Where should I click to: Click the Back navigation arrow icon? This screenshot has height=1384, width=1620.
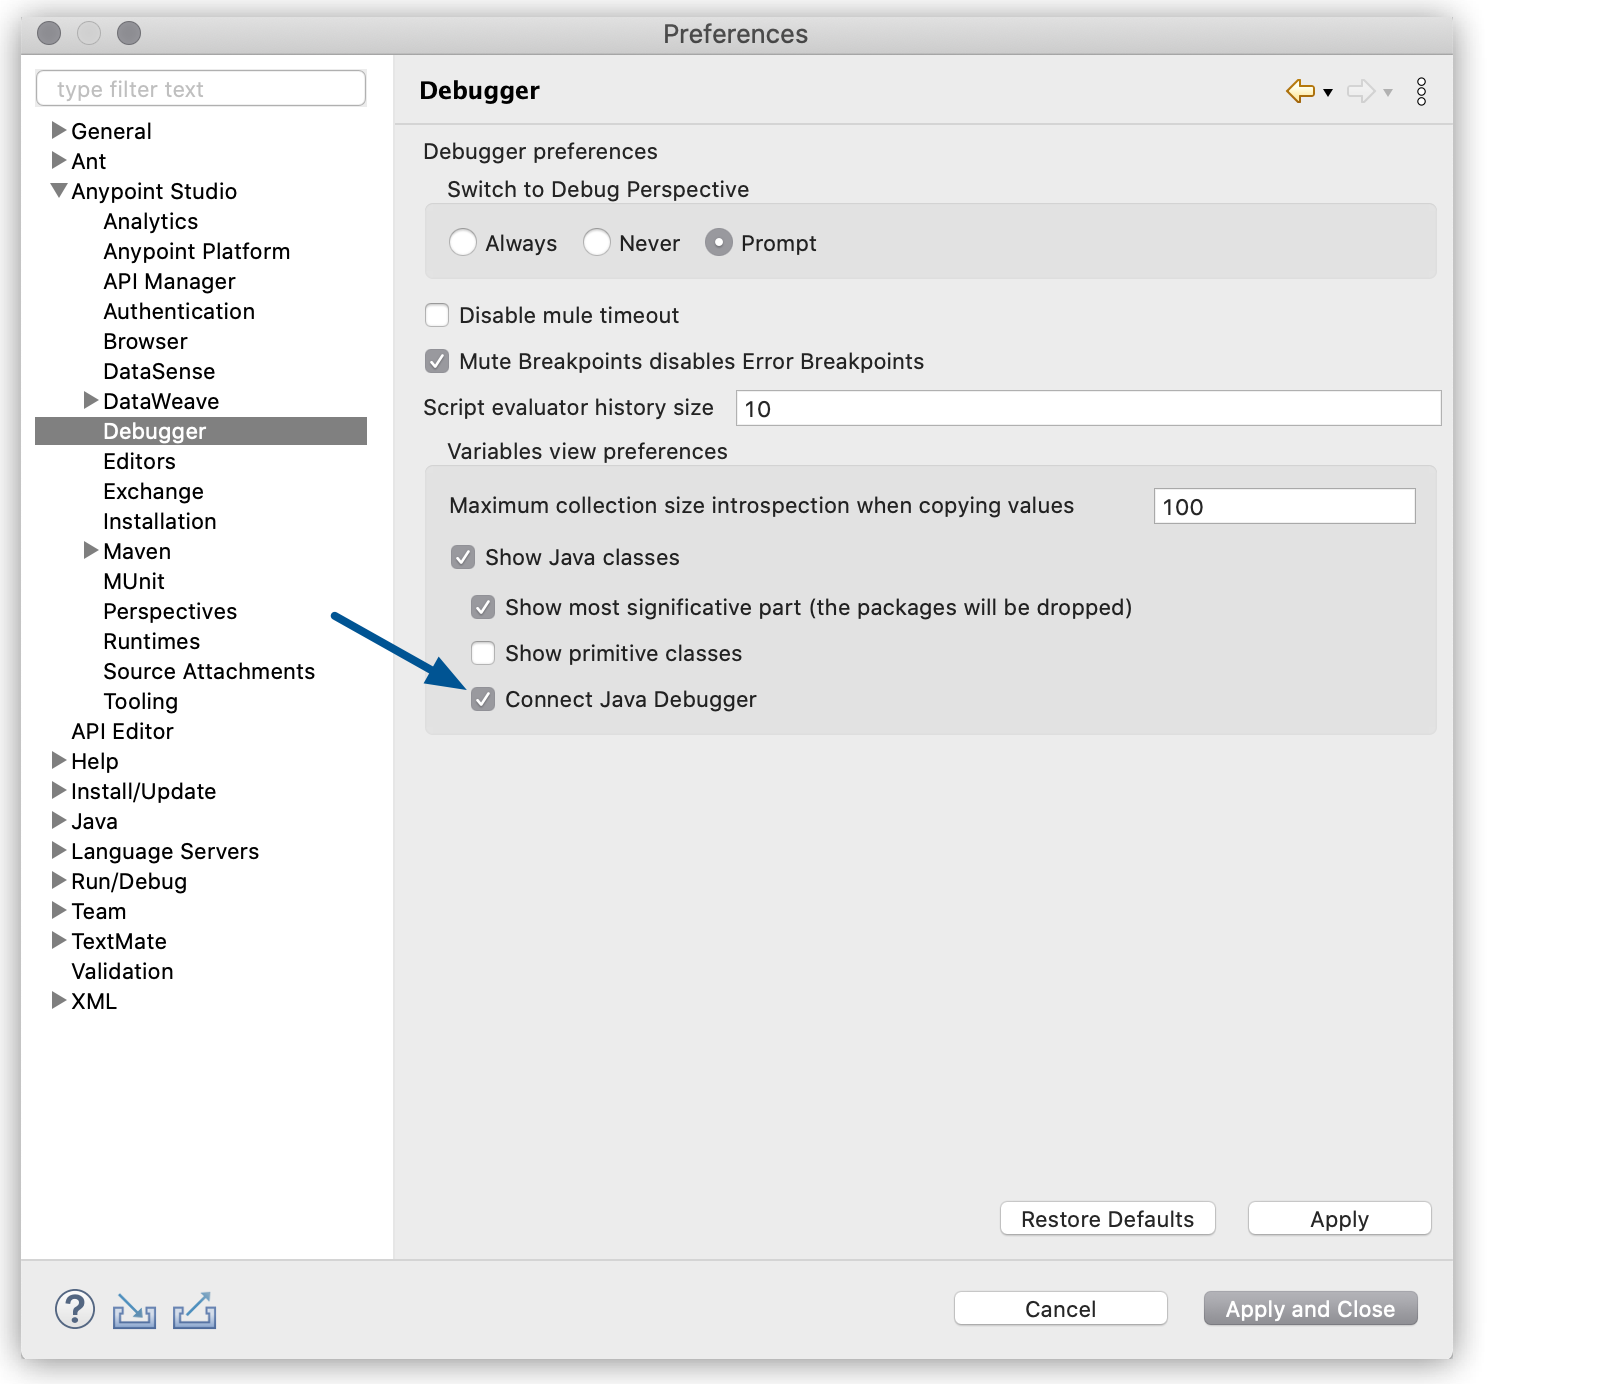[1300, 91]
